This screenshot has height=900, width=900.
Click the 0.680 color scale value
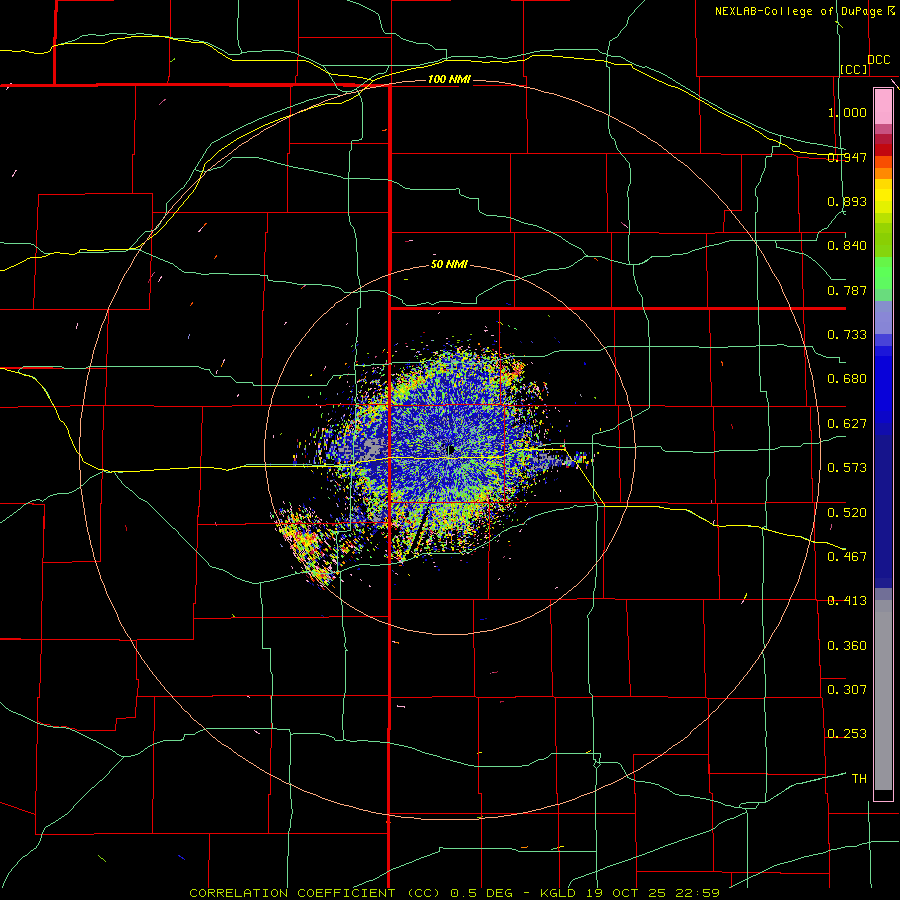click(847, 379)
